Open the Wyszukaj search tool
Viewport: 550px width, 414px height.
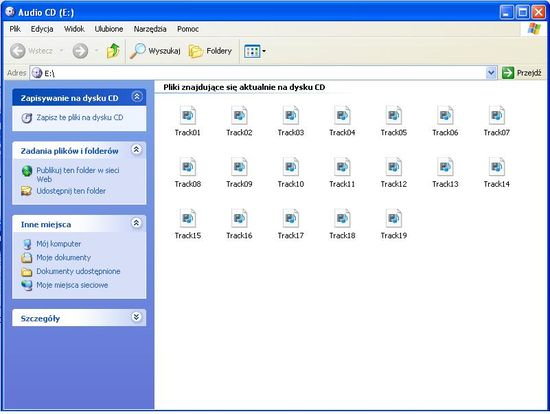(x=155, y=51)
